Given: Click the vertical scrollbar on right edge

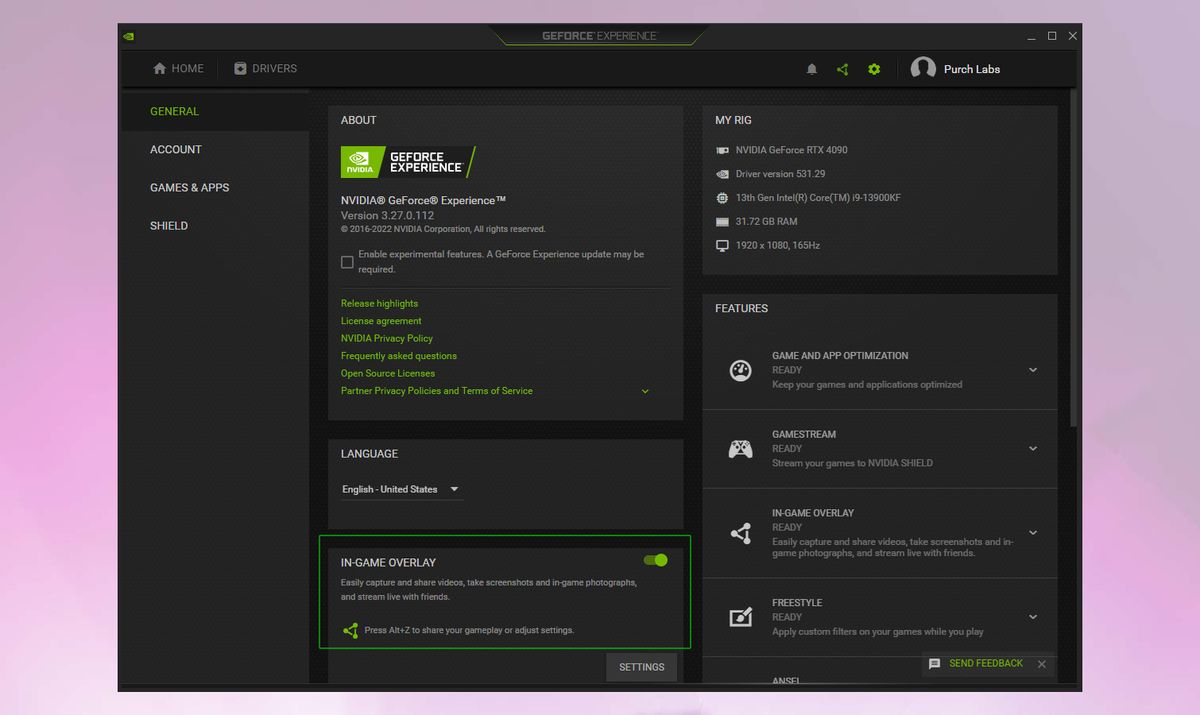Looking at the screenshot, I should pos(1075,260).
